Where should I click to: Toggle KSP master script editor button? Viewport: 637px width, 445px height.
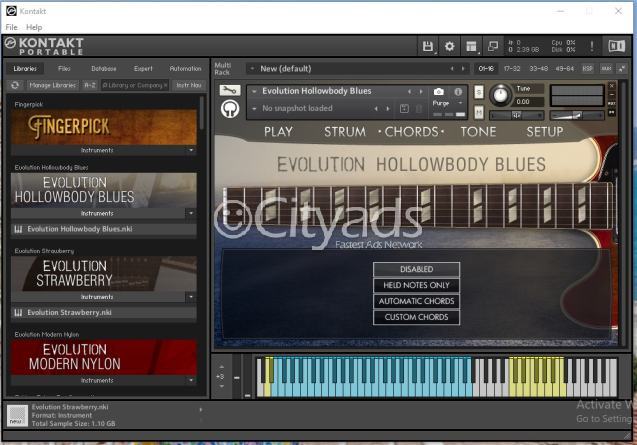(x=587, y=69)
